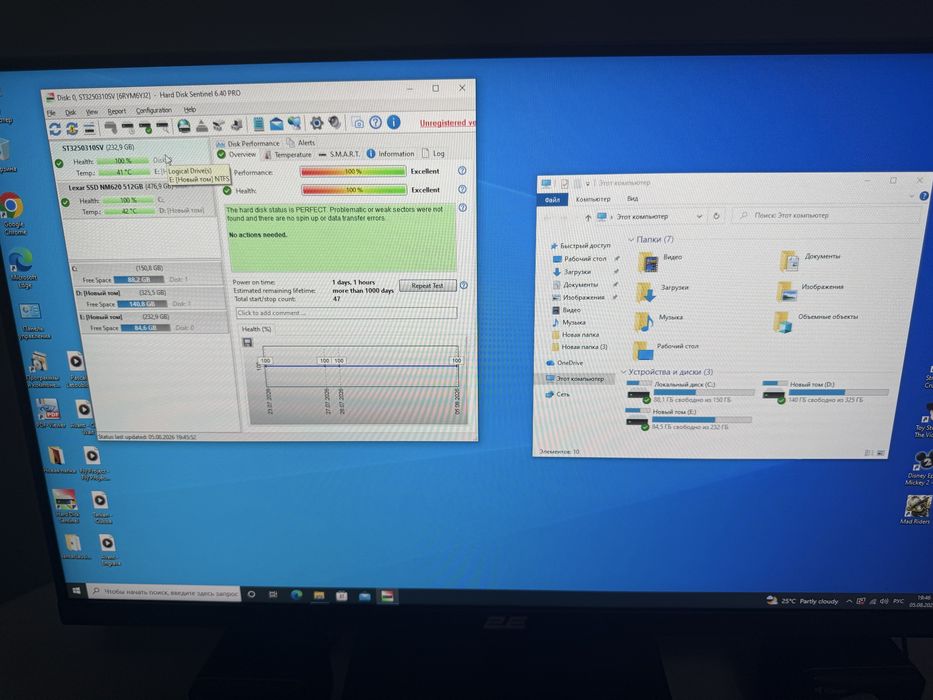Open Google Chrome desktop shortcut
This screenshot has width=933, height=700.
click(11, 214)
